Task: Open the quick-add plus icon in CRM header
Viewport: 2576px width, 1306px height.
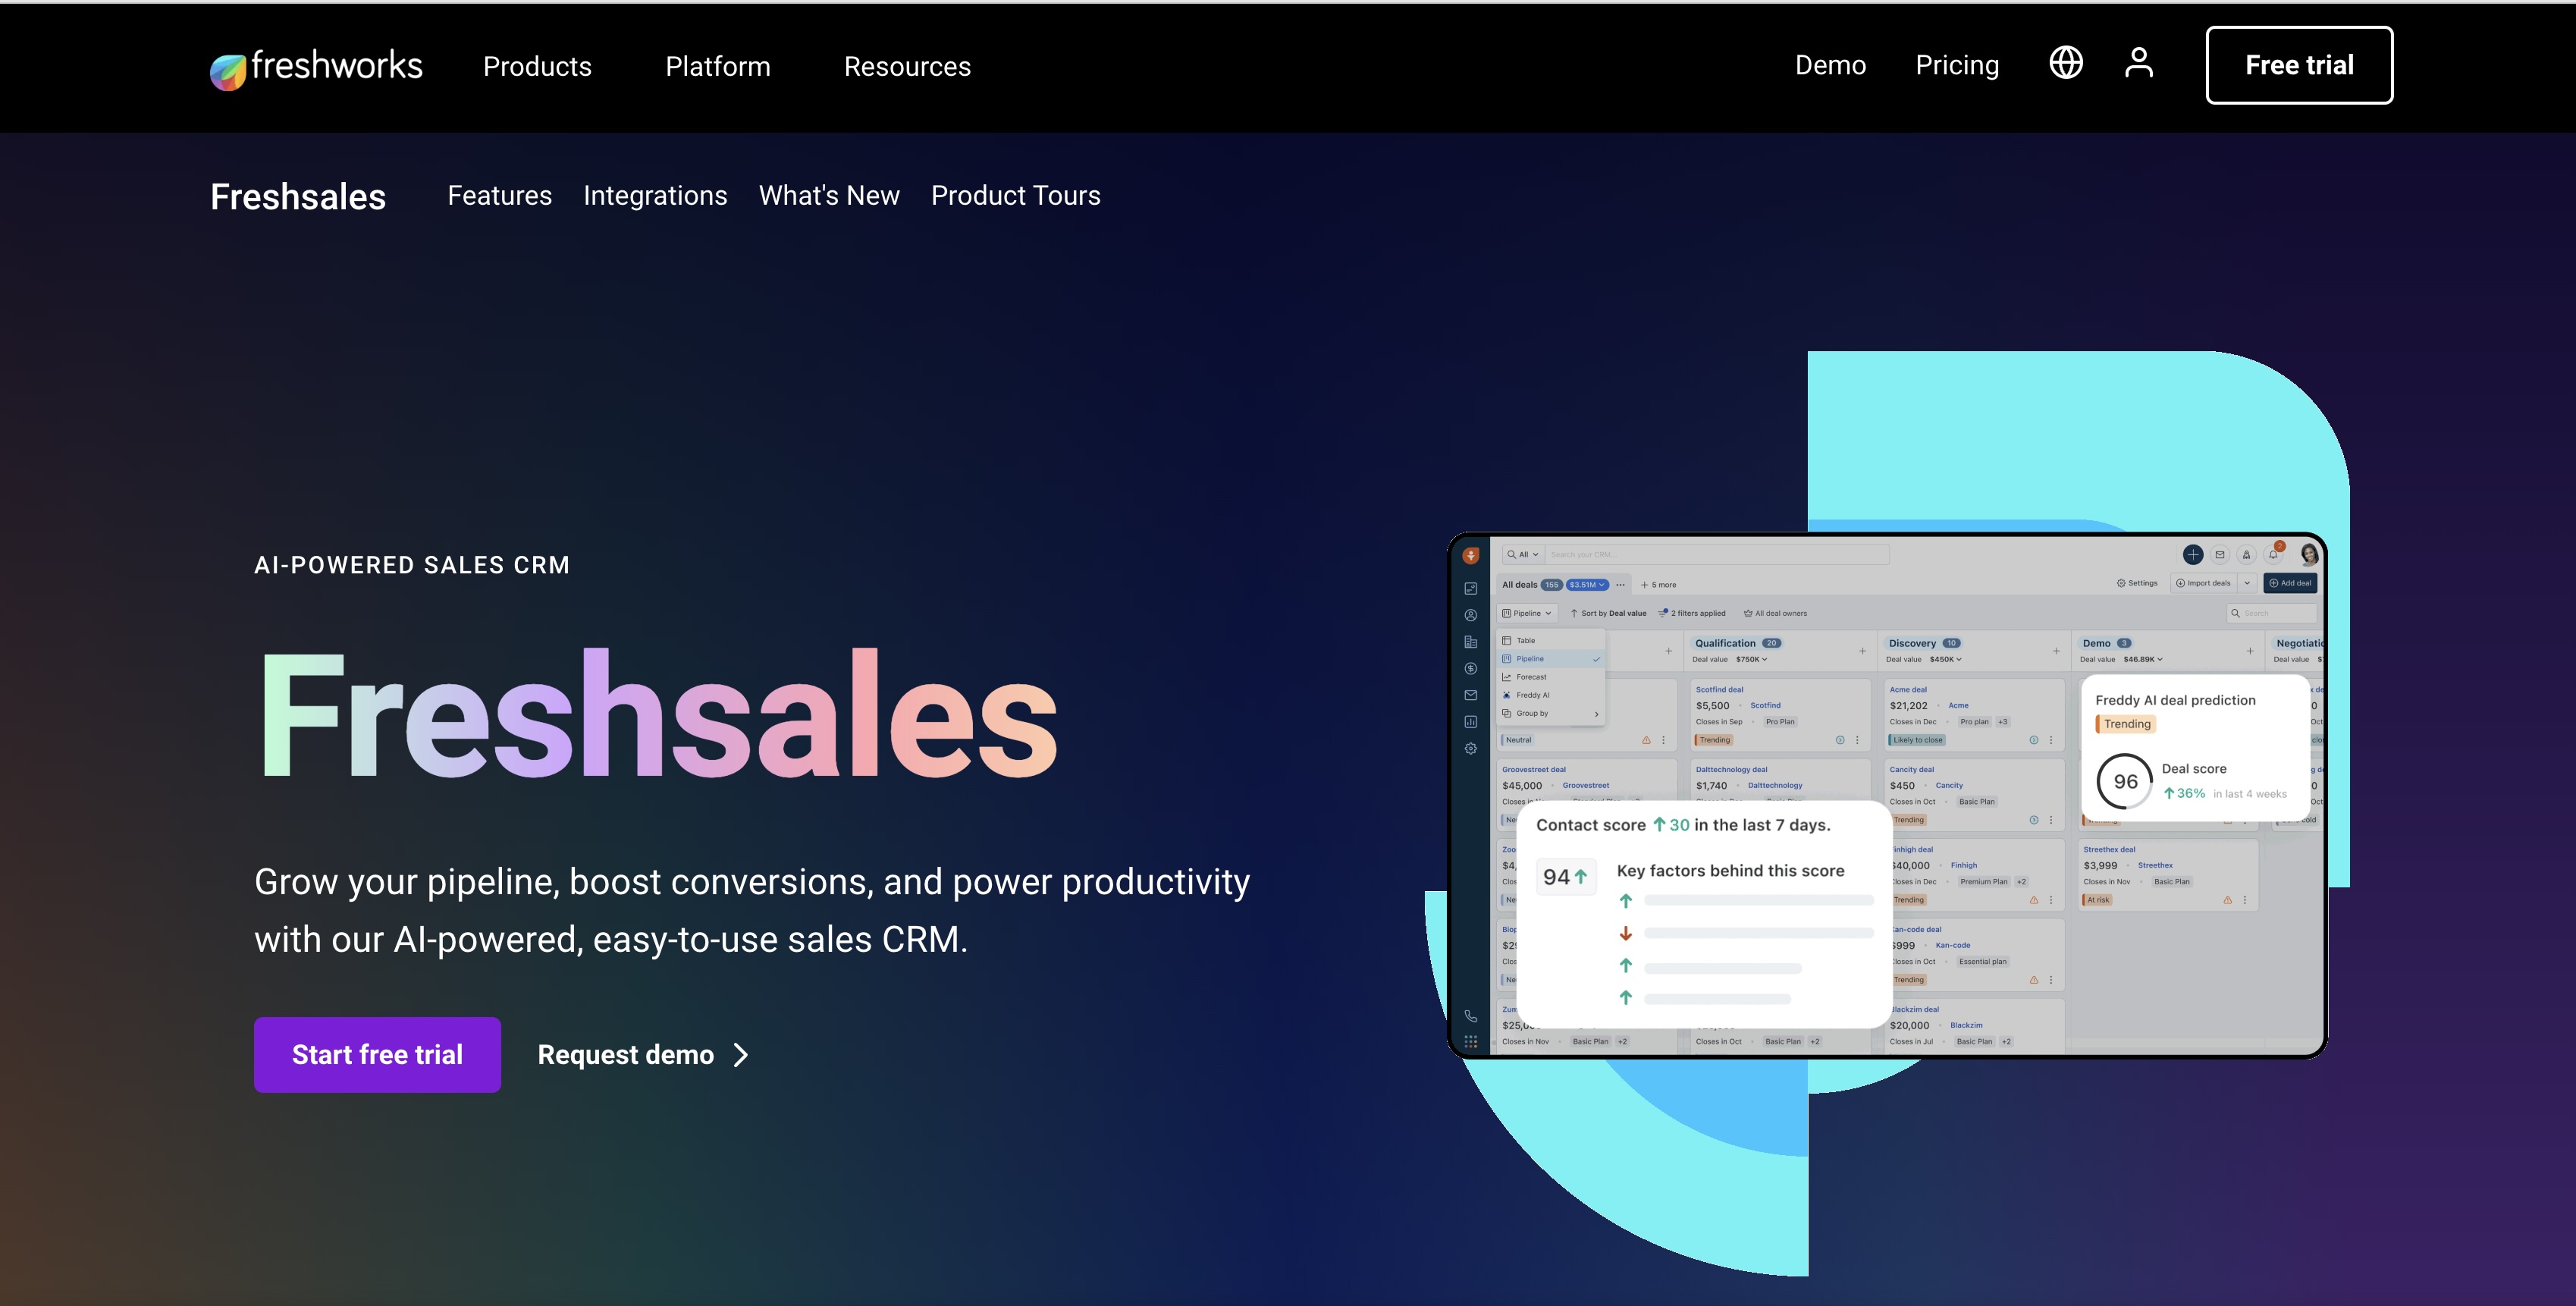Action: tap(2193, 556)
